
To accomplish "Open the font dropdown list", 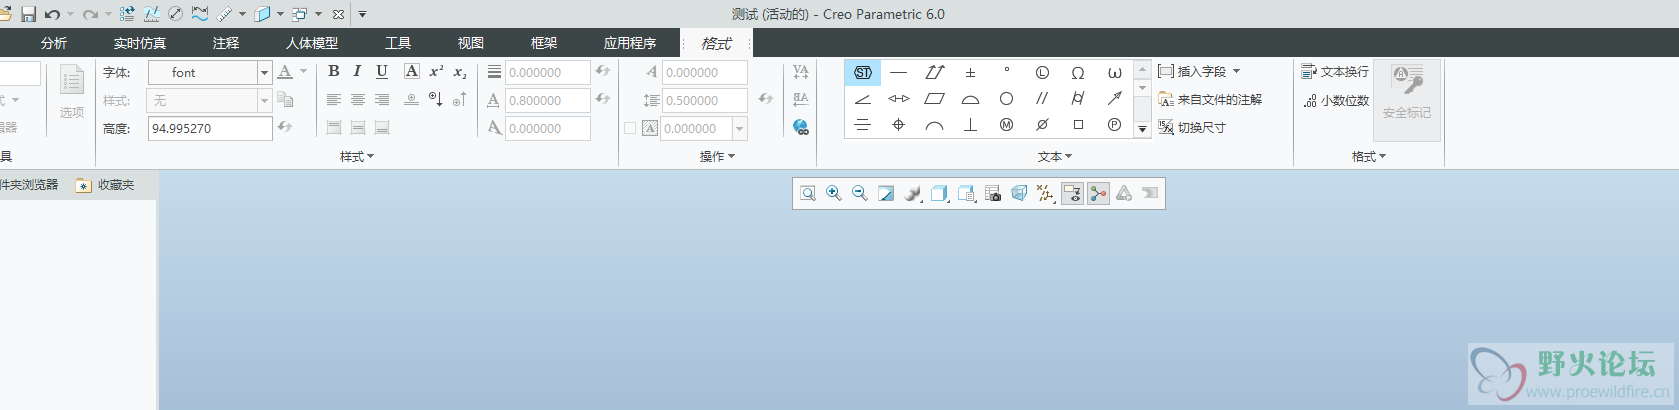I will [x=264, y=72].
